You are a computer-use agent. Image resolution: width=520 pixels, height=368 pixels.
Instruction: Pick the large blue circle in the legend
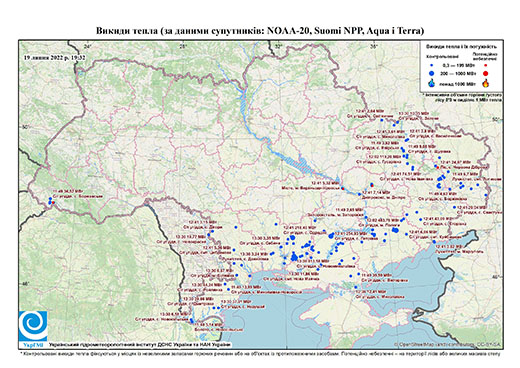(x=432, y=73)
